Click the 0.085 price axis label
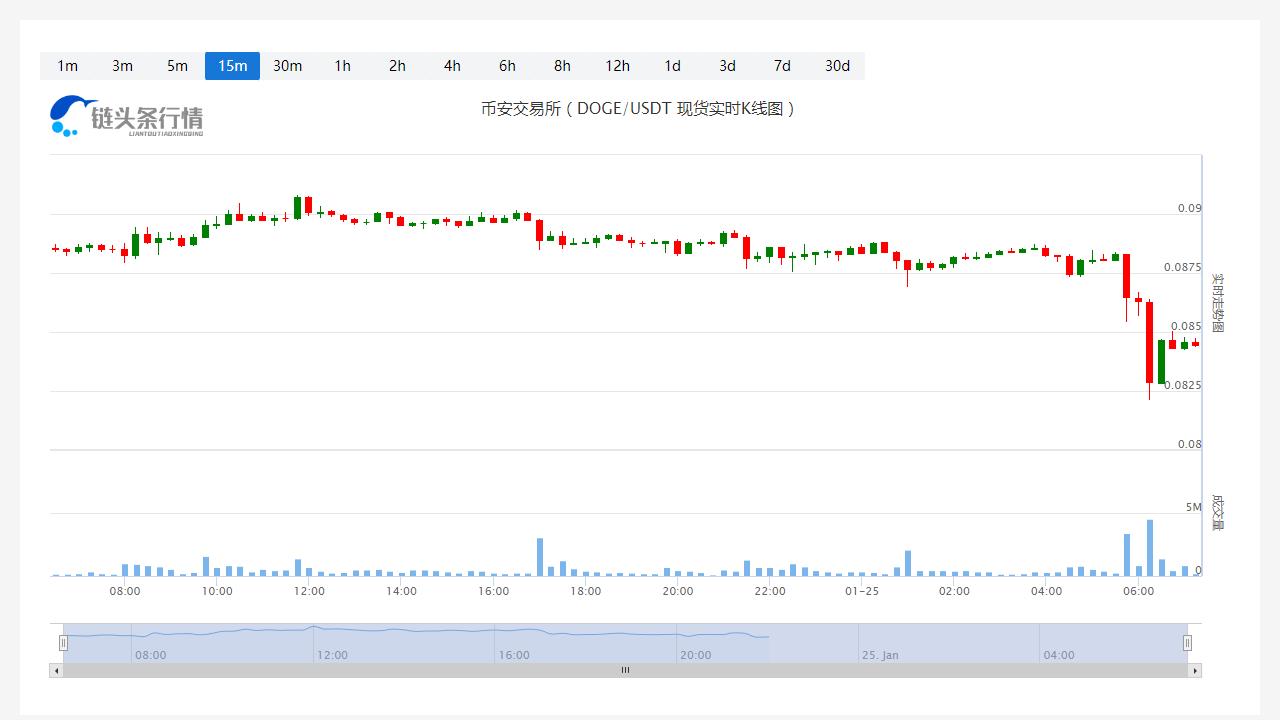 click(1186, 326)
